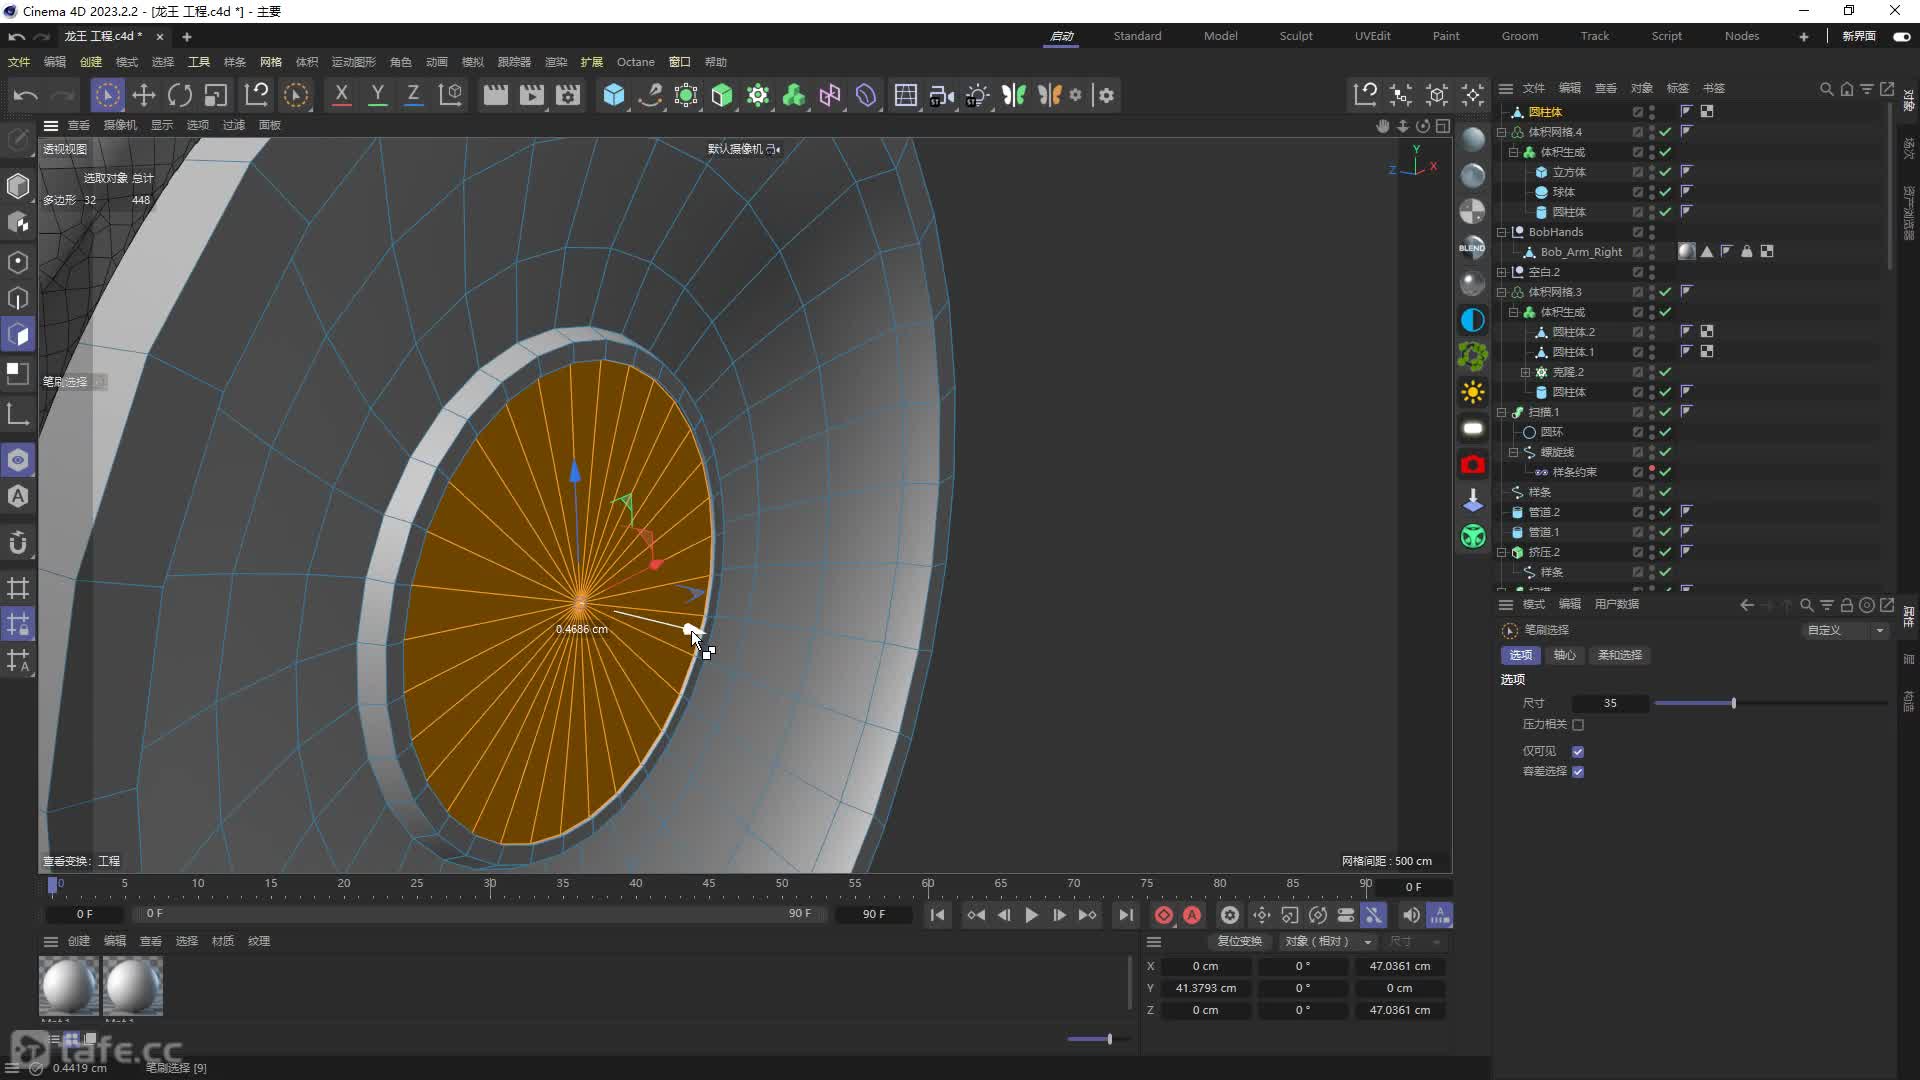Collapse the 螺旋线 tree node
The image size is (1920, 1080).
[1513, 452]
